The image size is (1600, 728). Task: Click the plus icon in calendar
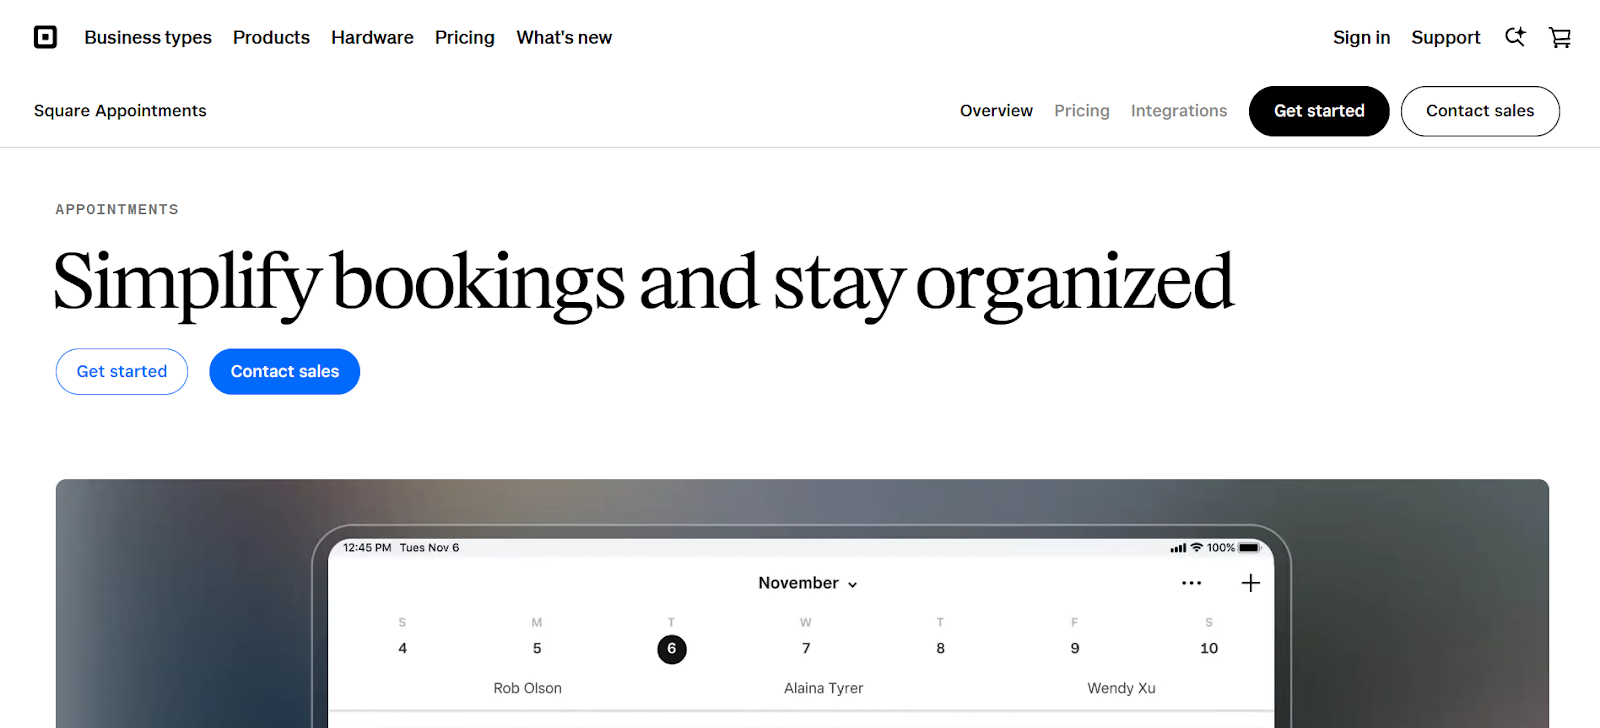pos(1250,583)
